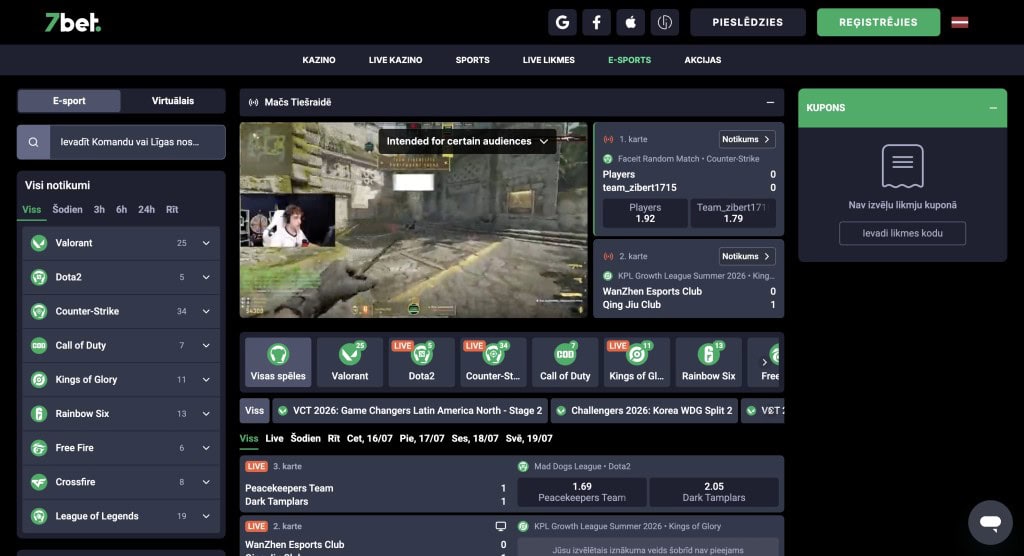
Task: Bet on Team_zibert171 at odds 1.79
Action: [733, 213]
